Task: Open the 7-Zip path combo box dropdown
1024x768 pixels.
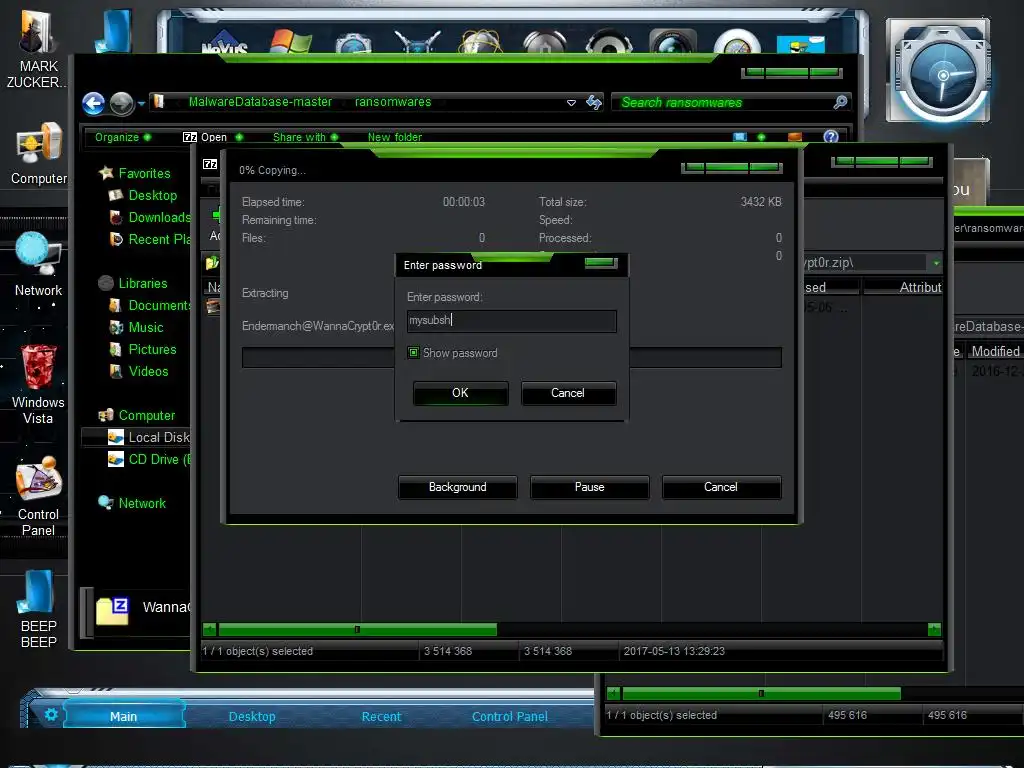Action: (x=936, y=263)
